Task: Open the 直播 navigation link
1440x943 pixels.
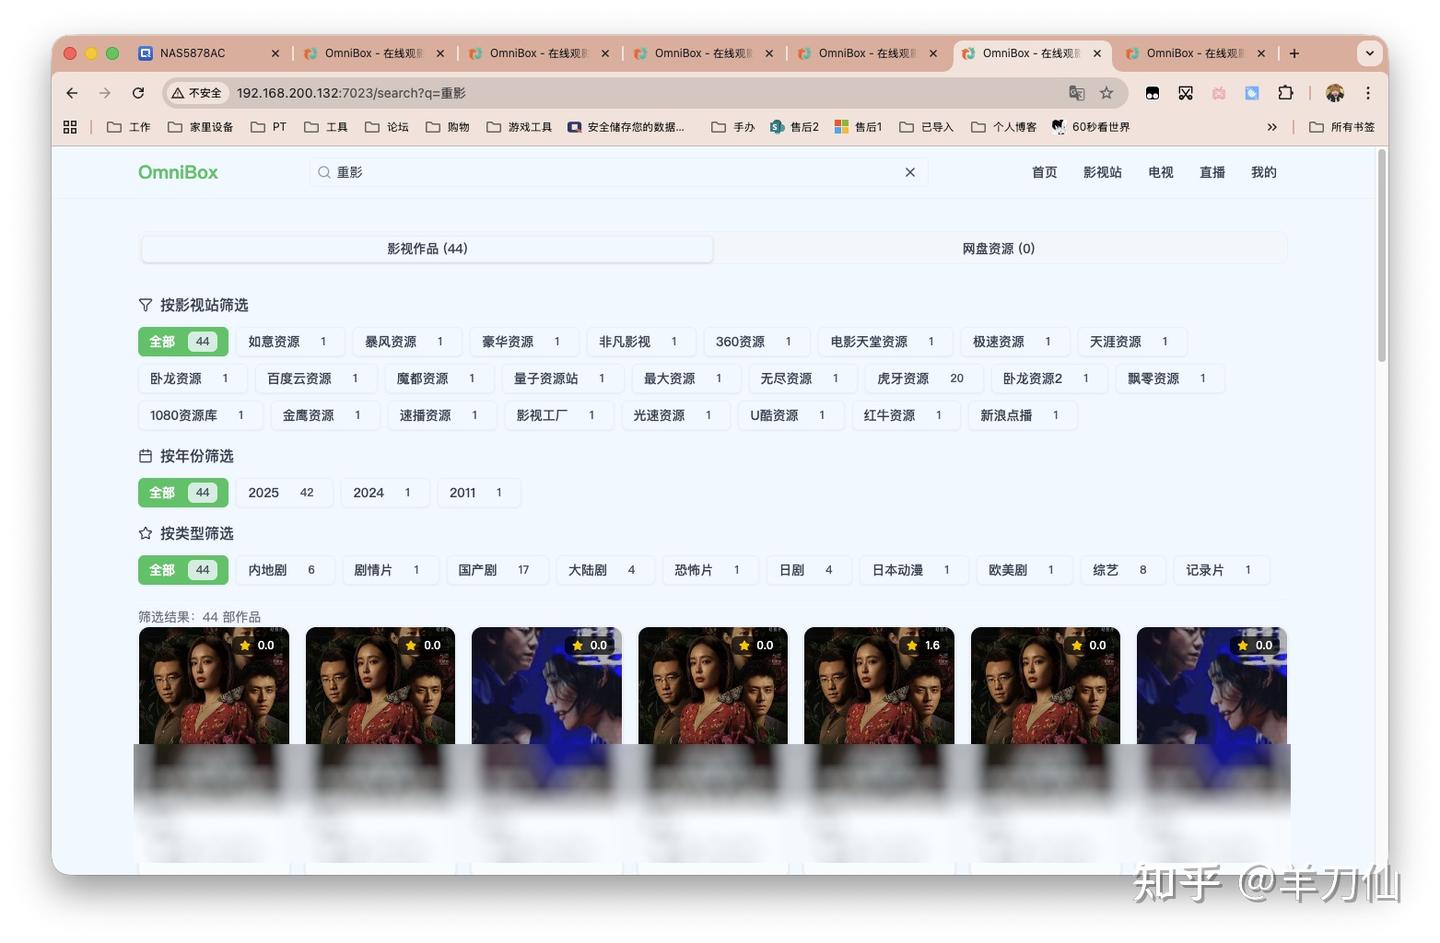Action: pos(1212,172)
